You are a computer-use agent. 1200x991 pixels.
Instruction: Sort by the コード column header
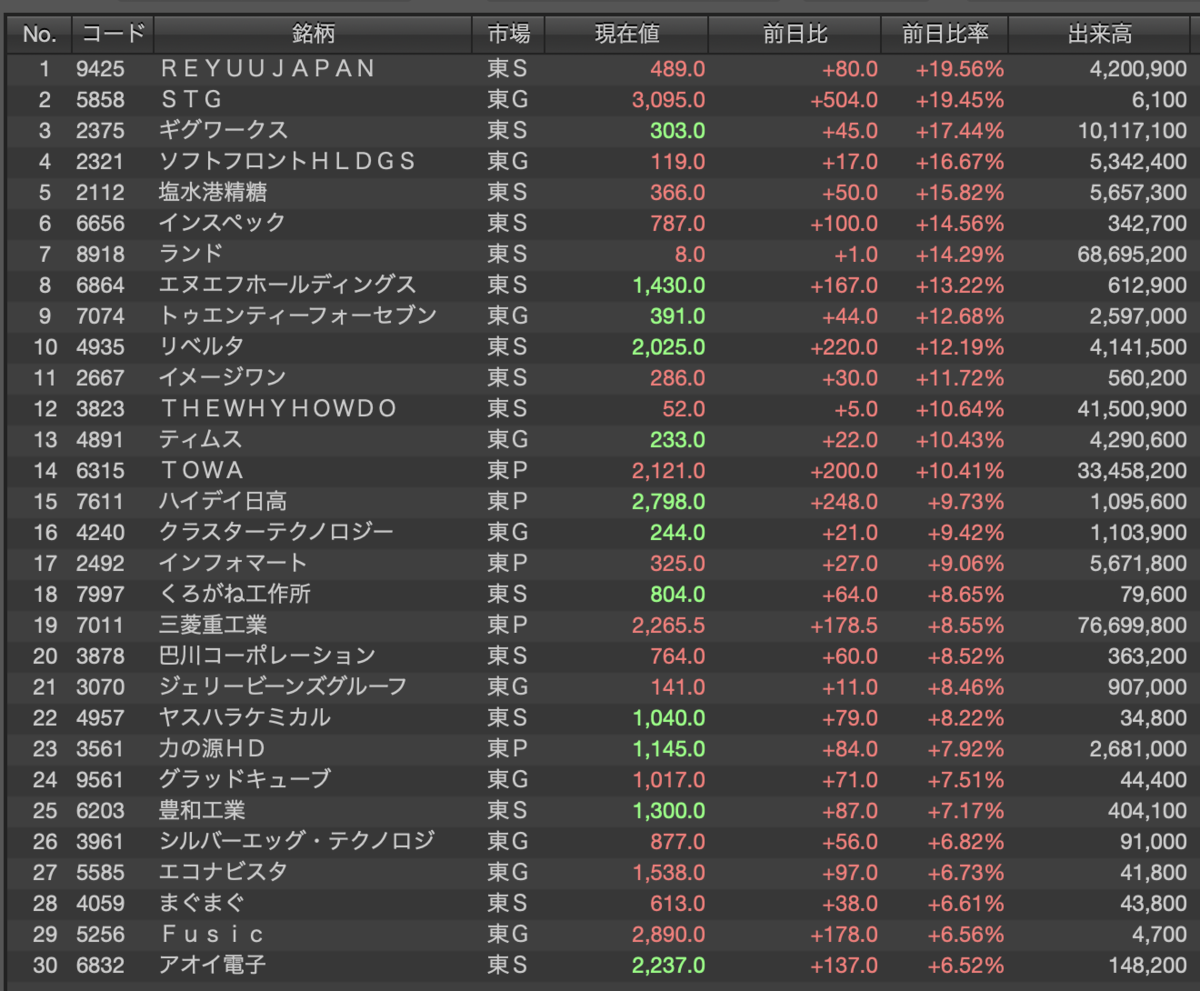point(113,34)
